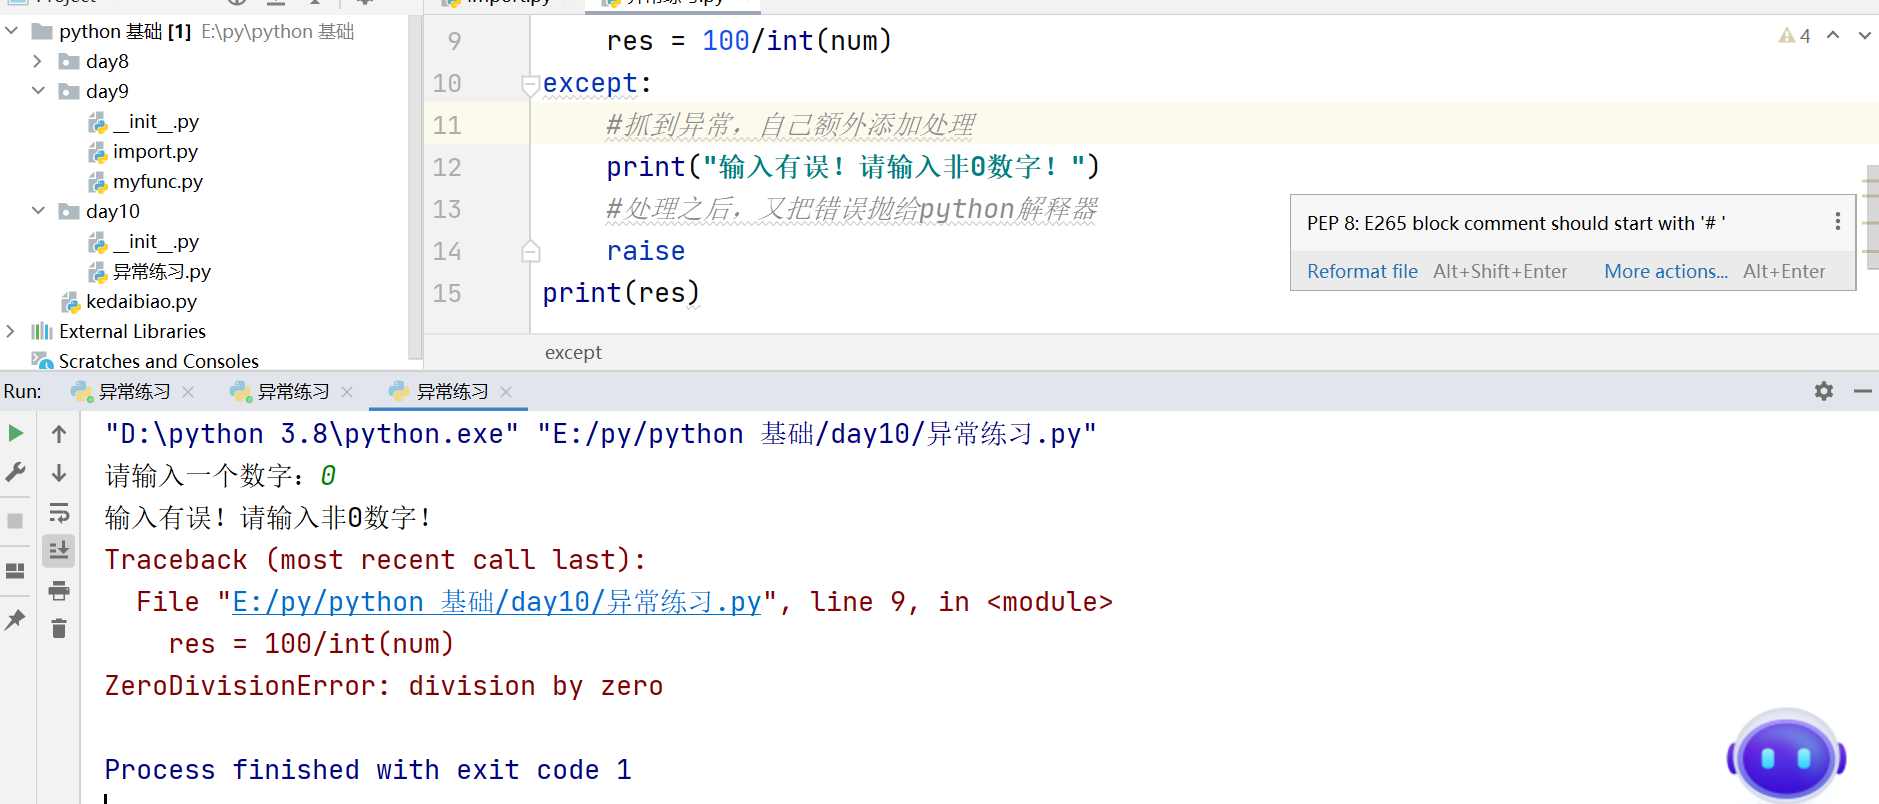
Task: Collapse the python 基础 project root
Action: (12, 31)
